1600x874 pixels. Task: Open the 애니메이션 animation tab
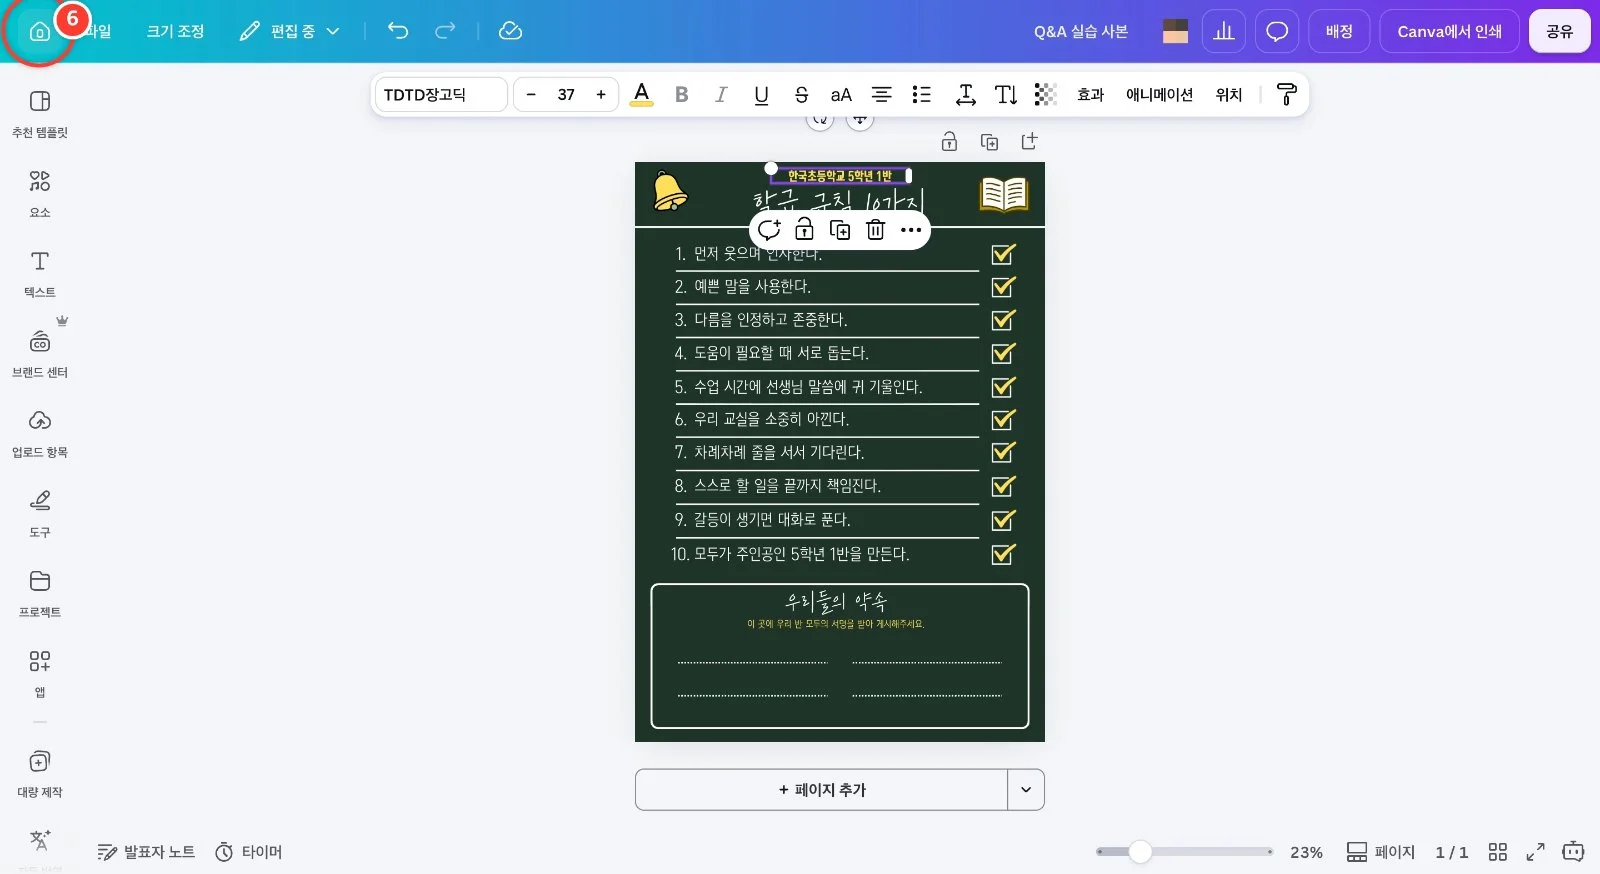(x=1159, y=95)
